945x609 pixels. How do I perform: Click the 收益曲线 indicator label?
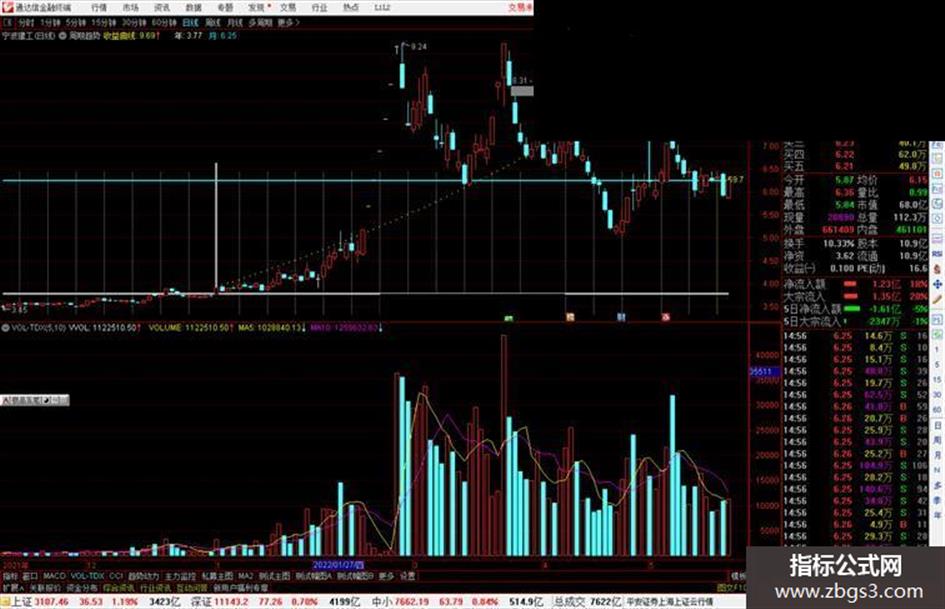pyautogui.click(x=120, y=36)
